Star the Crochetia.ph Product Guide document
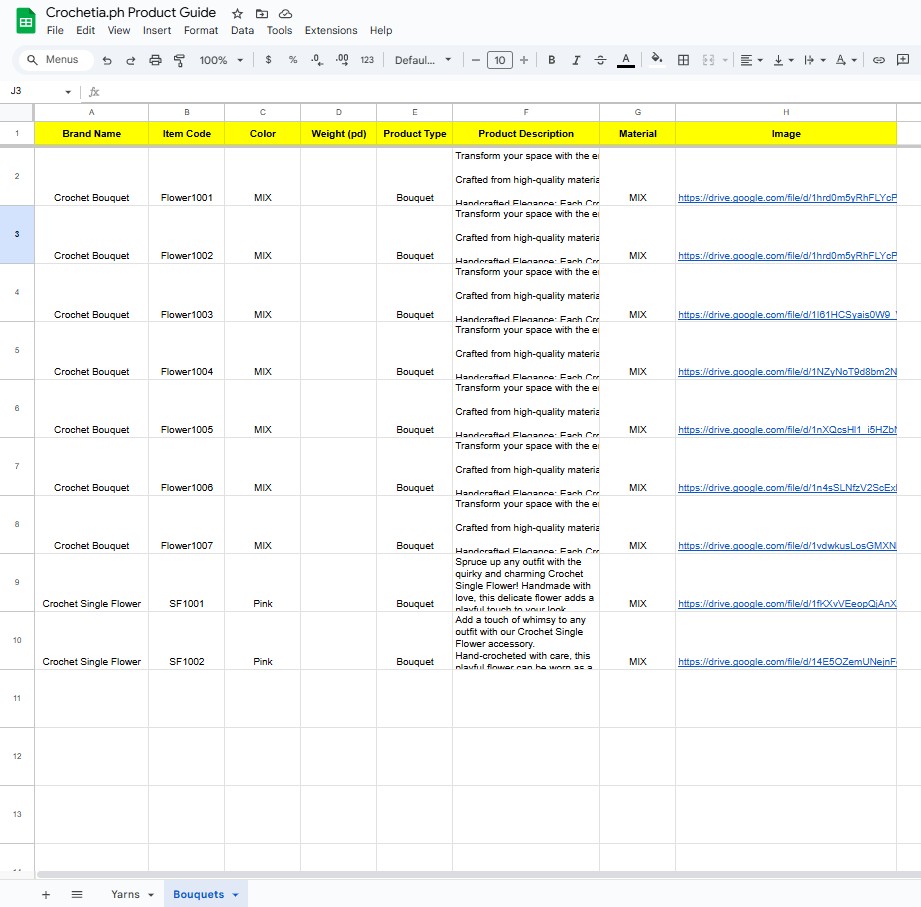This screenshot has width=921, height=907. (x=237, y=14)
